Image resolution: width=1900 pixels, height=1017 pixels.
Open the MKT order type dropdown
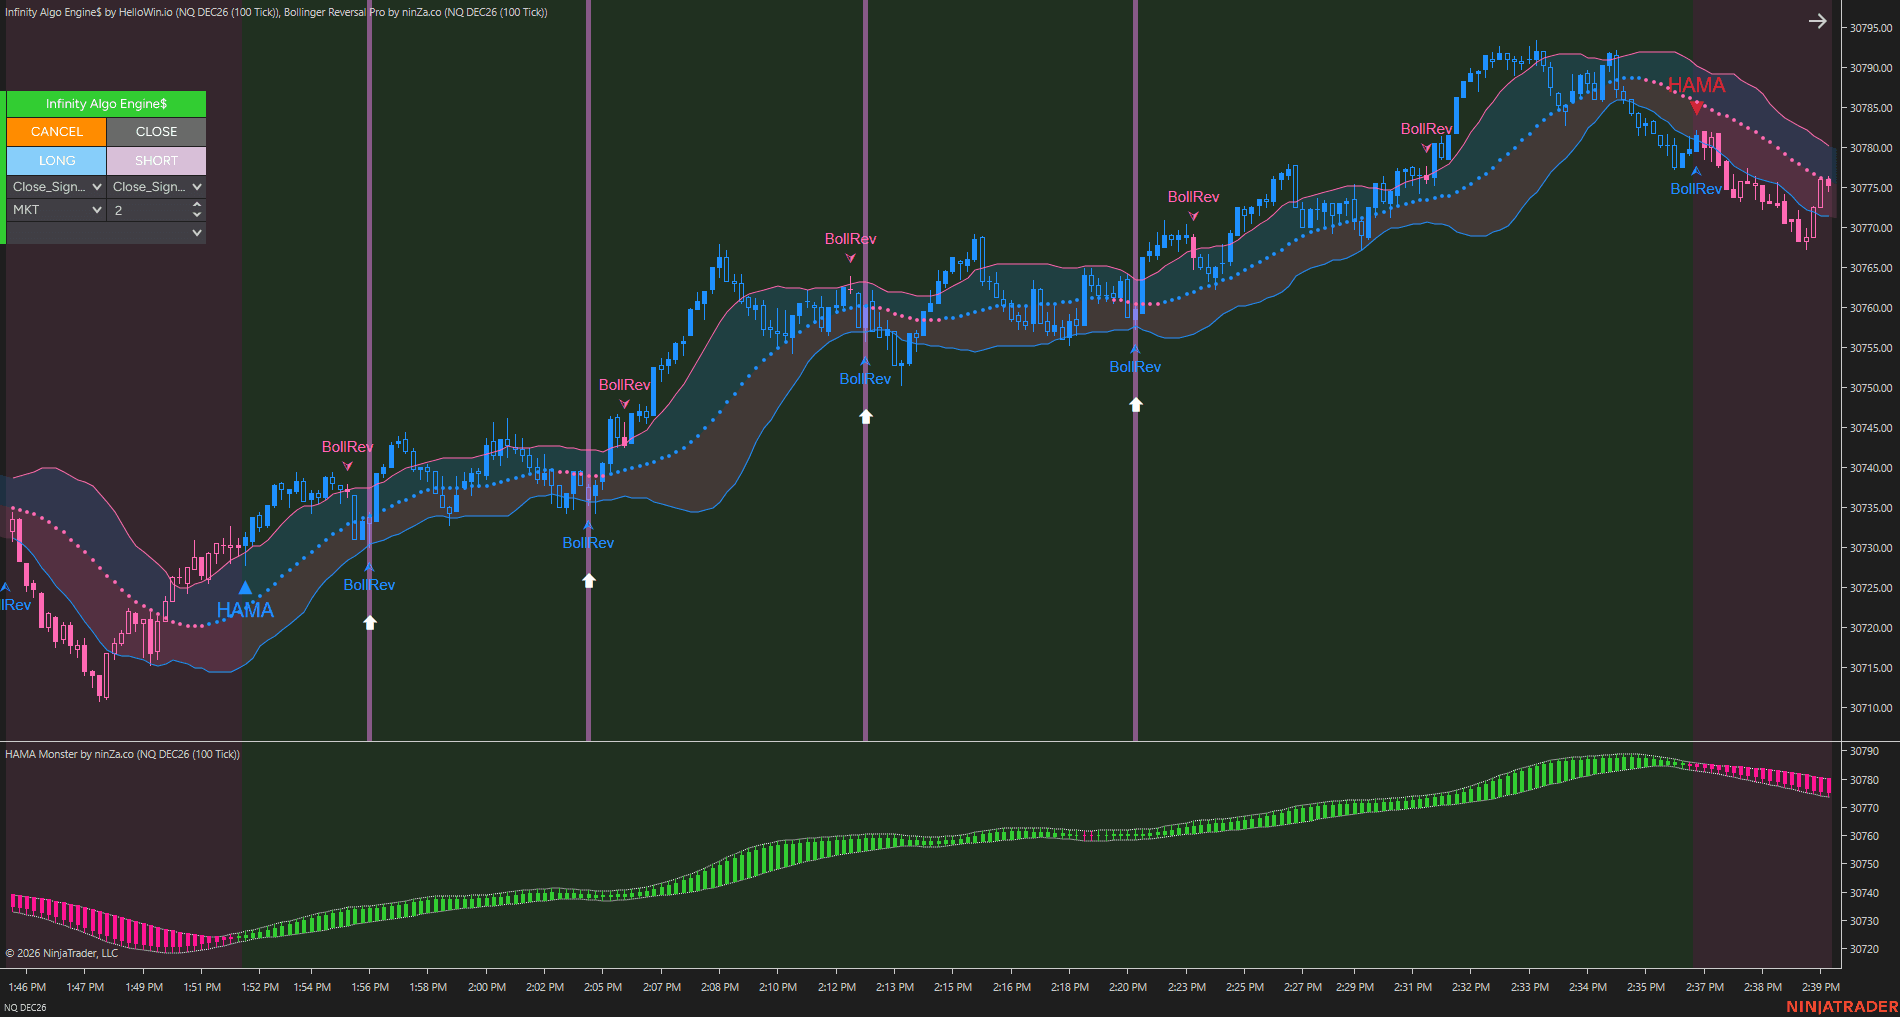tap(56, 210)
